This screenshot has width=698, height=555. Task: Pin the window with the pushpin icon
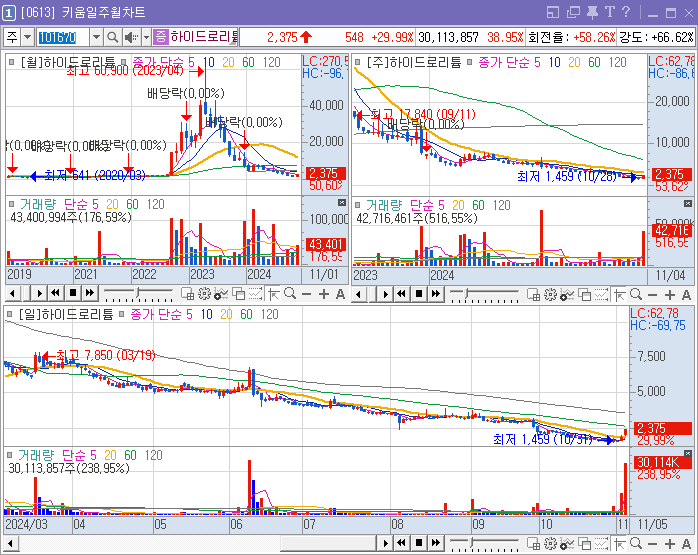point(592,12)
